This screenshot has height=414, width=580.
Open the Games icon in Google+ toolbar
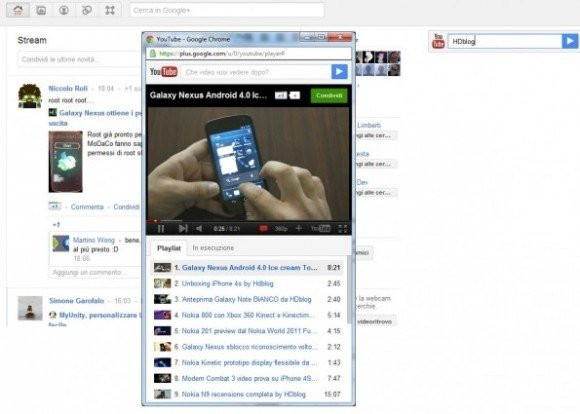(110, 10)
